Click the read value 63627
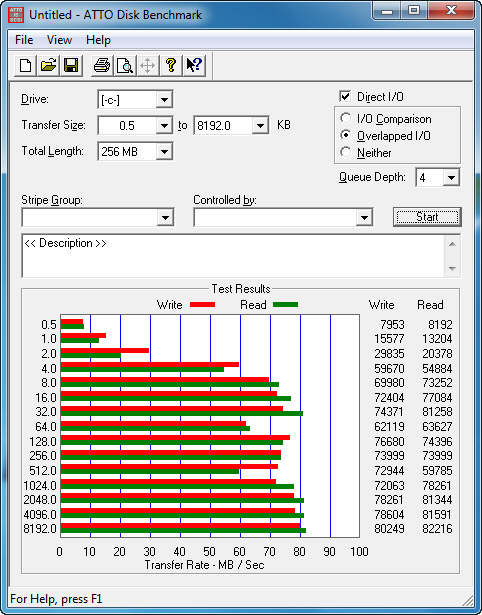Image resolution: width=482 pixels, height=615 pixels. click(437, 427)
